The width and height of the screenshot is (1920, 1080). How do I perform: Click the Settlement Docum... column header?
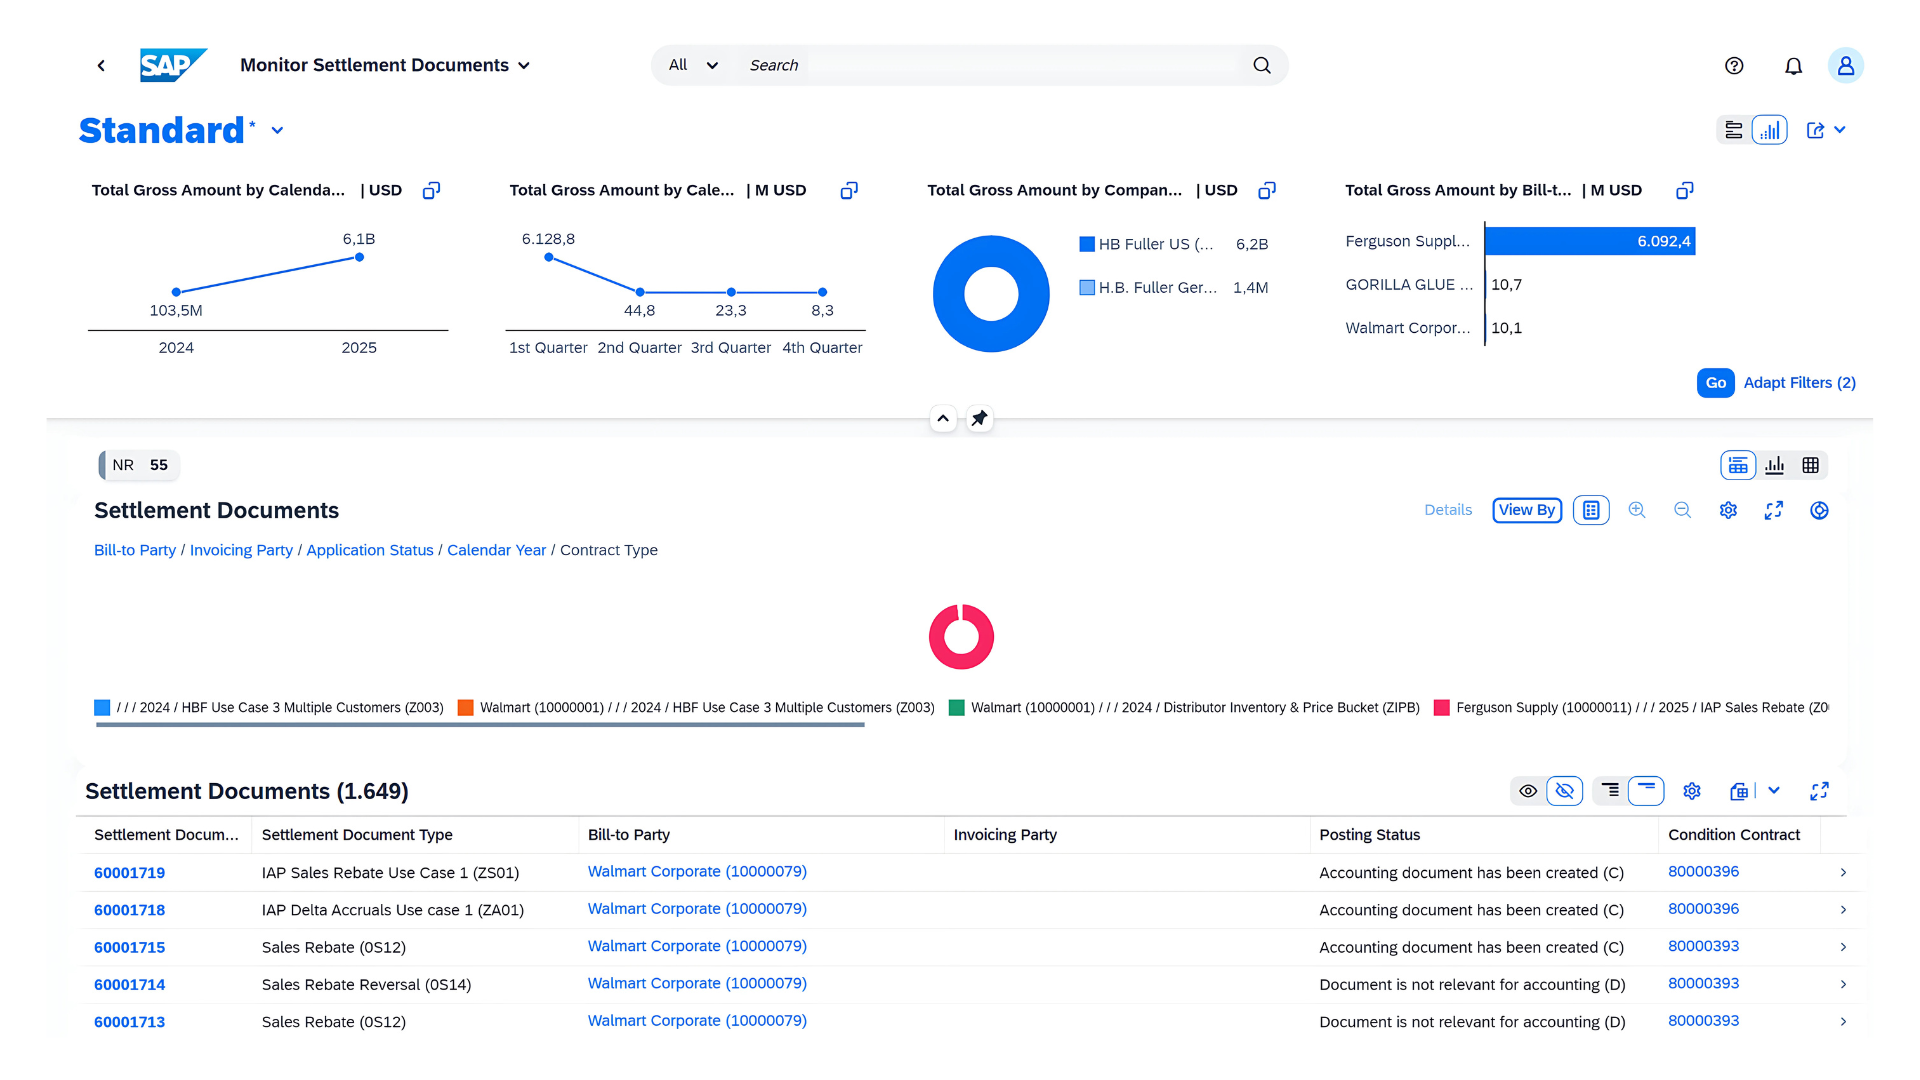pyautogui.click(x=166, y=835)
